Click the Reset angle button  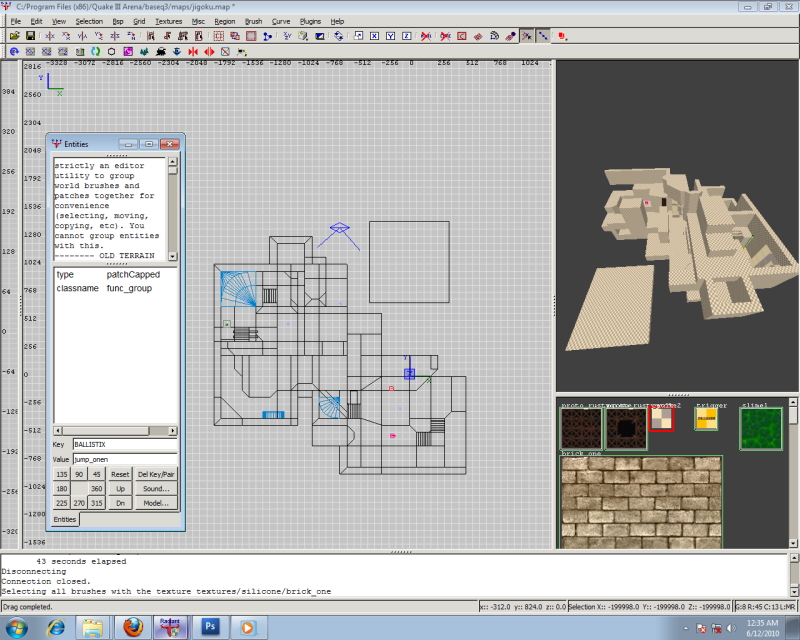tap(120, 474)
